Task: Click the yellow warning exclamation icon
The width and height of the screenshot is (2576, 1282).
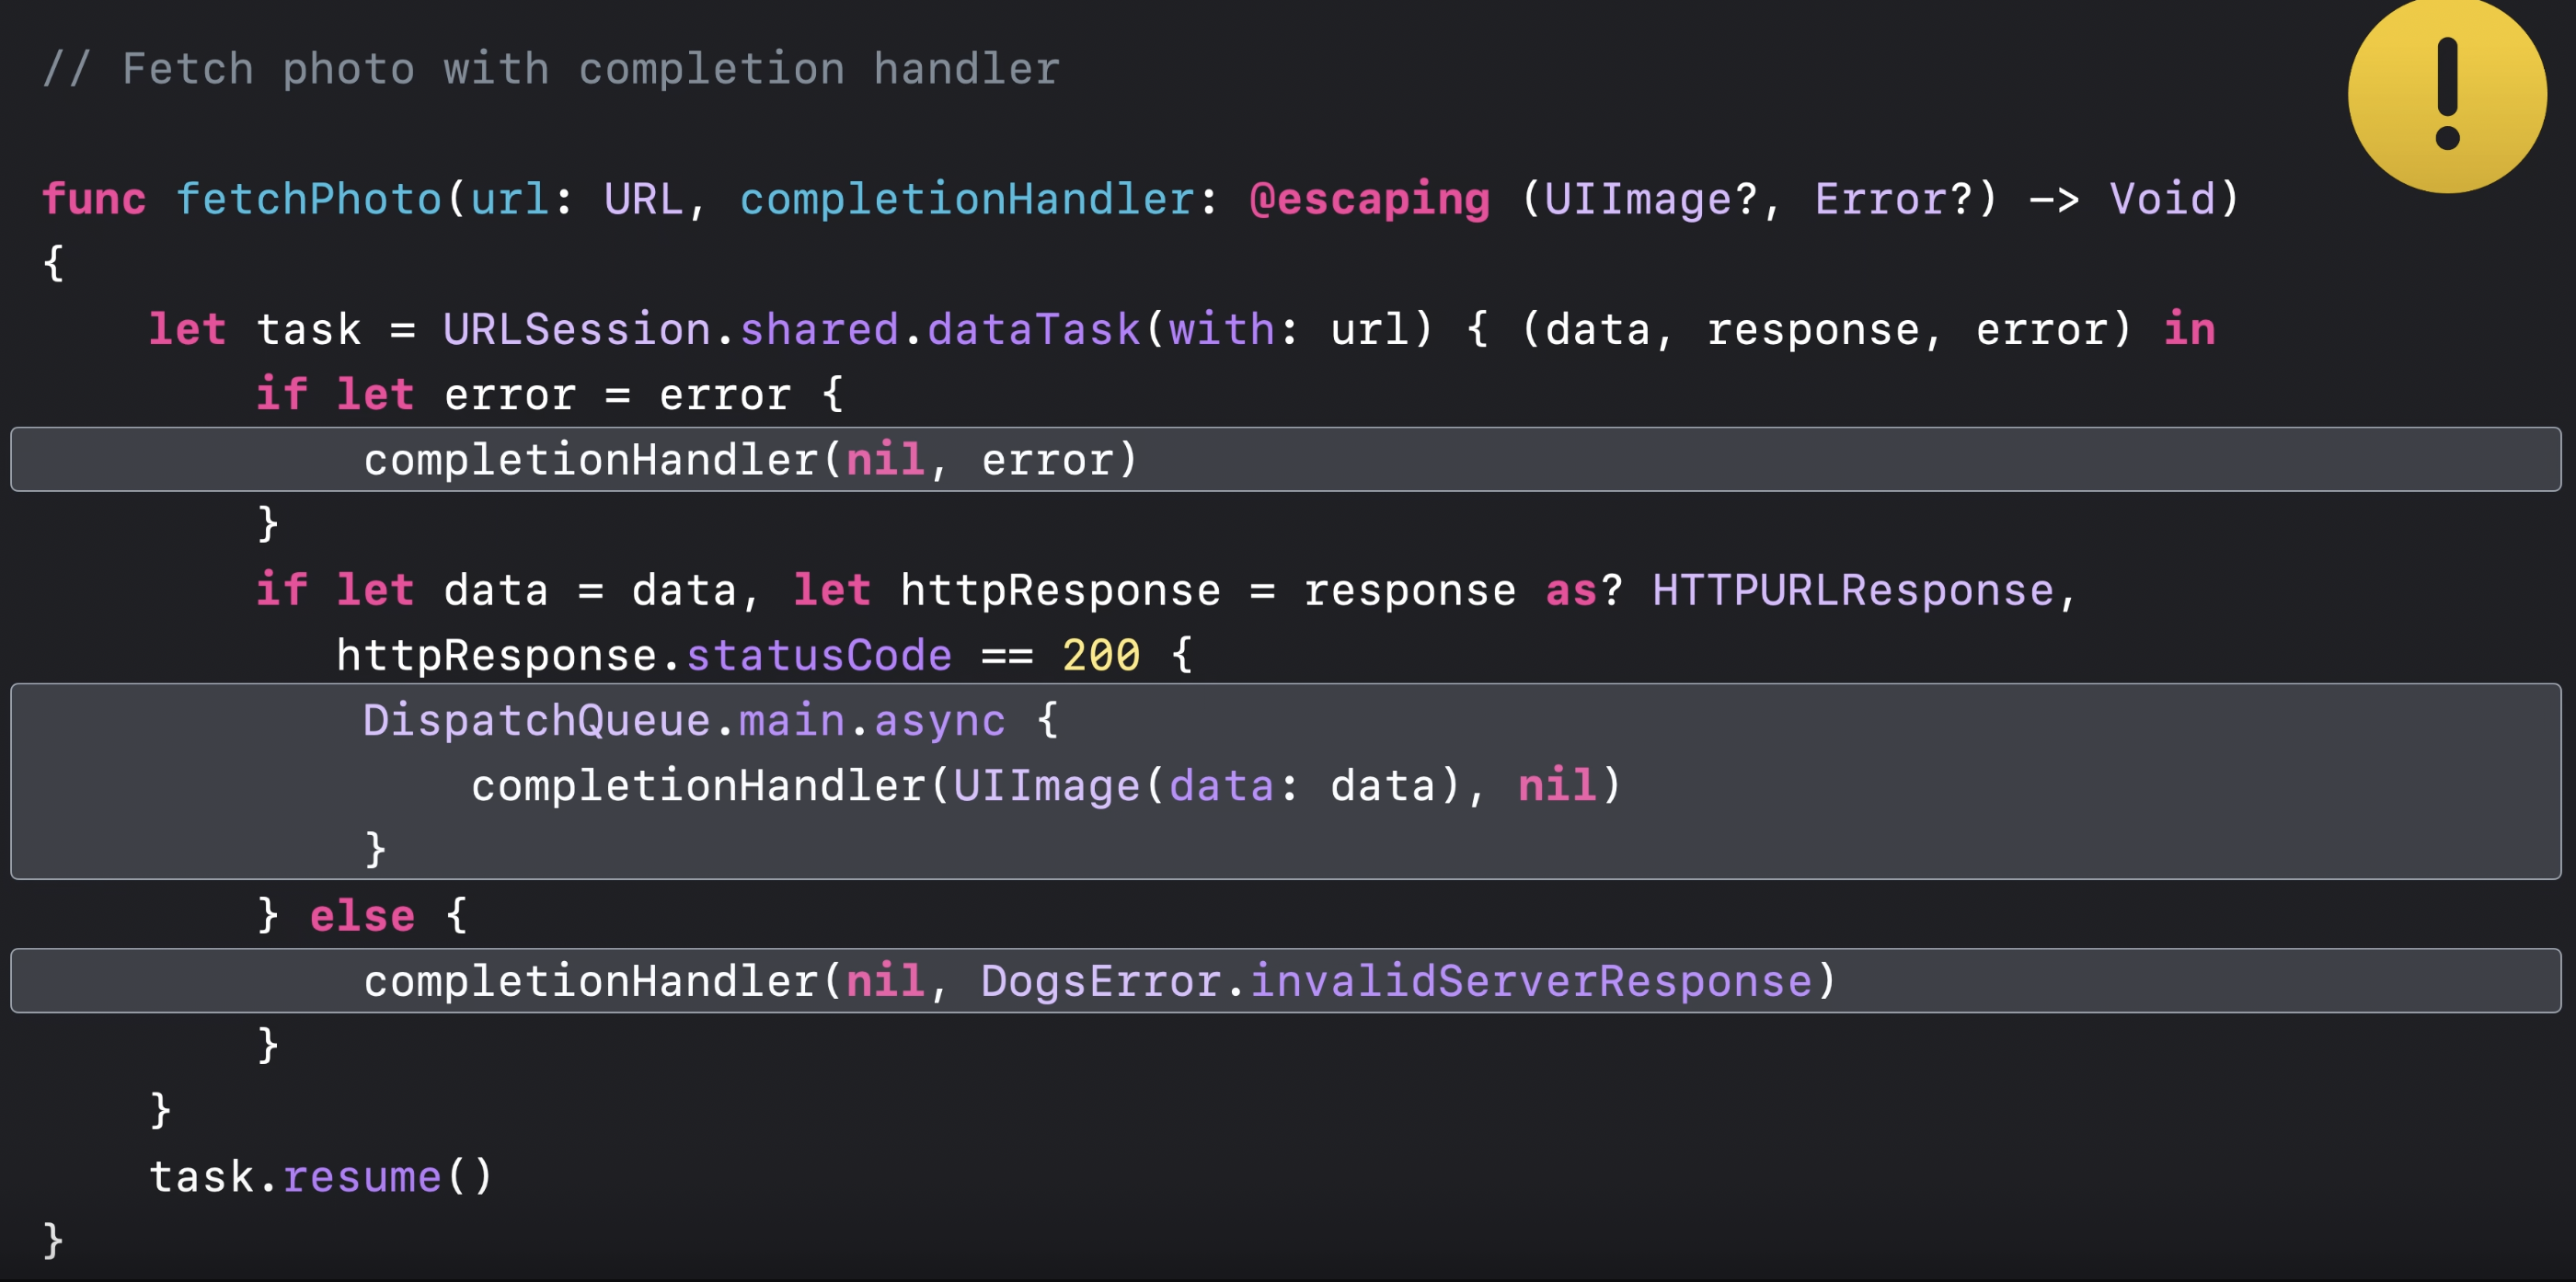Action: [2446, 93]
